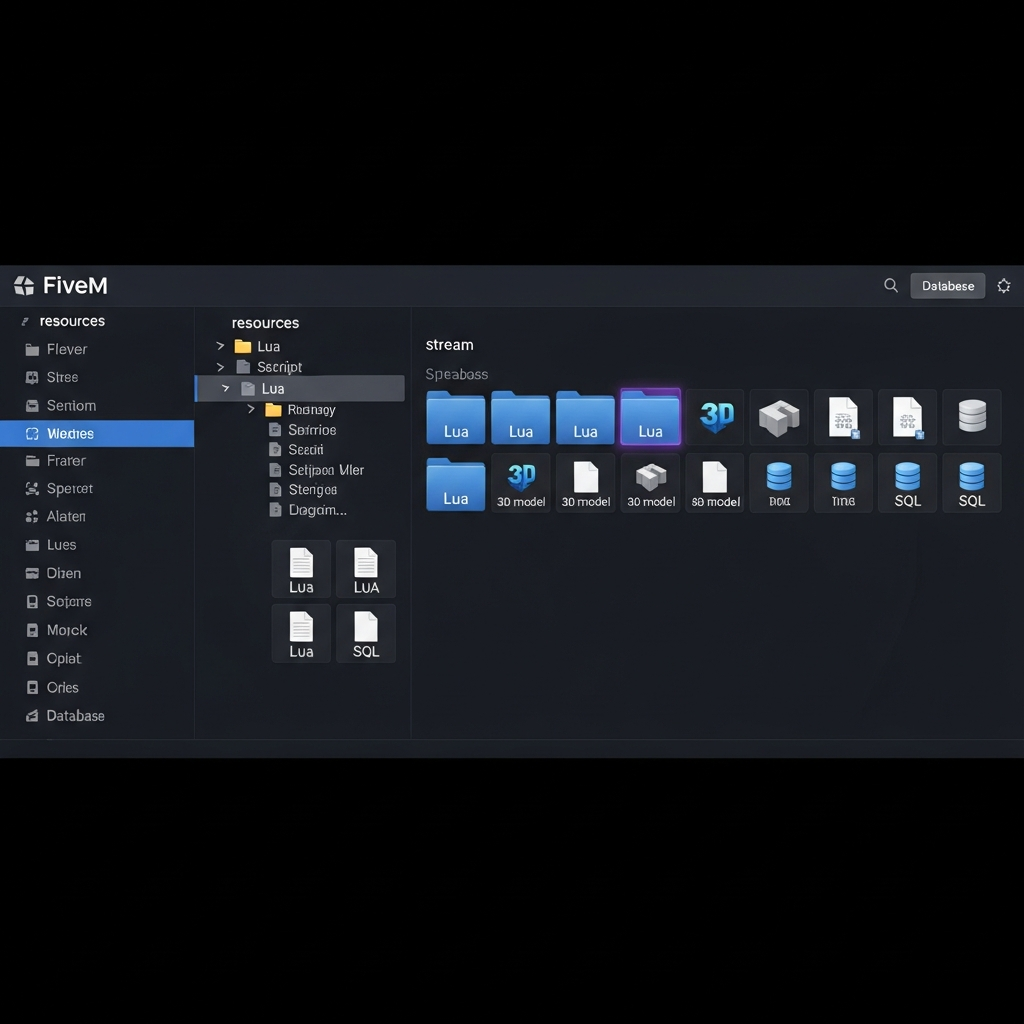The width and height of the screenshot is (1024, 1024).
Task: Open the Lua folder beside the 3D model tile
Action: (x=456, y=484)
